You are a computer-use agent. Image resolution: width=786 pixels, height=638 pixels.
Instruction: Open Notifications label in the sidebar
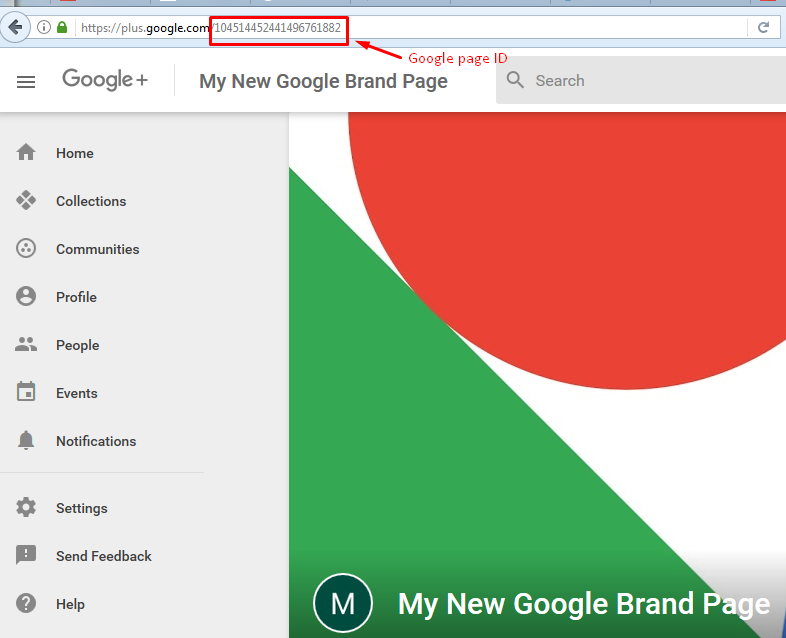coord(96,441)
